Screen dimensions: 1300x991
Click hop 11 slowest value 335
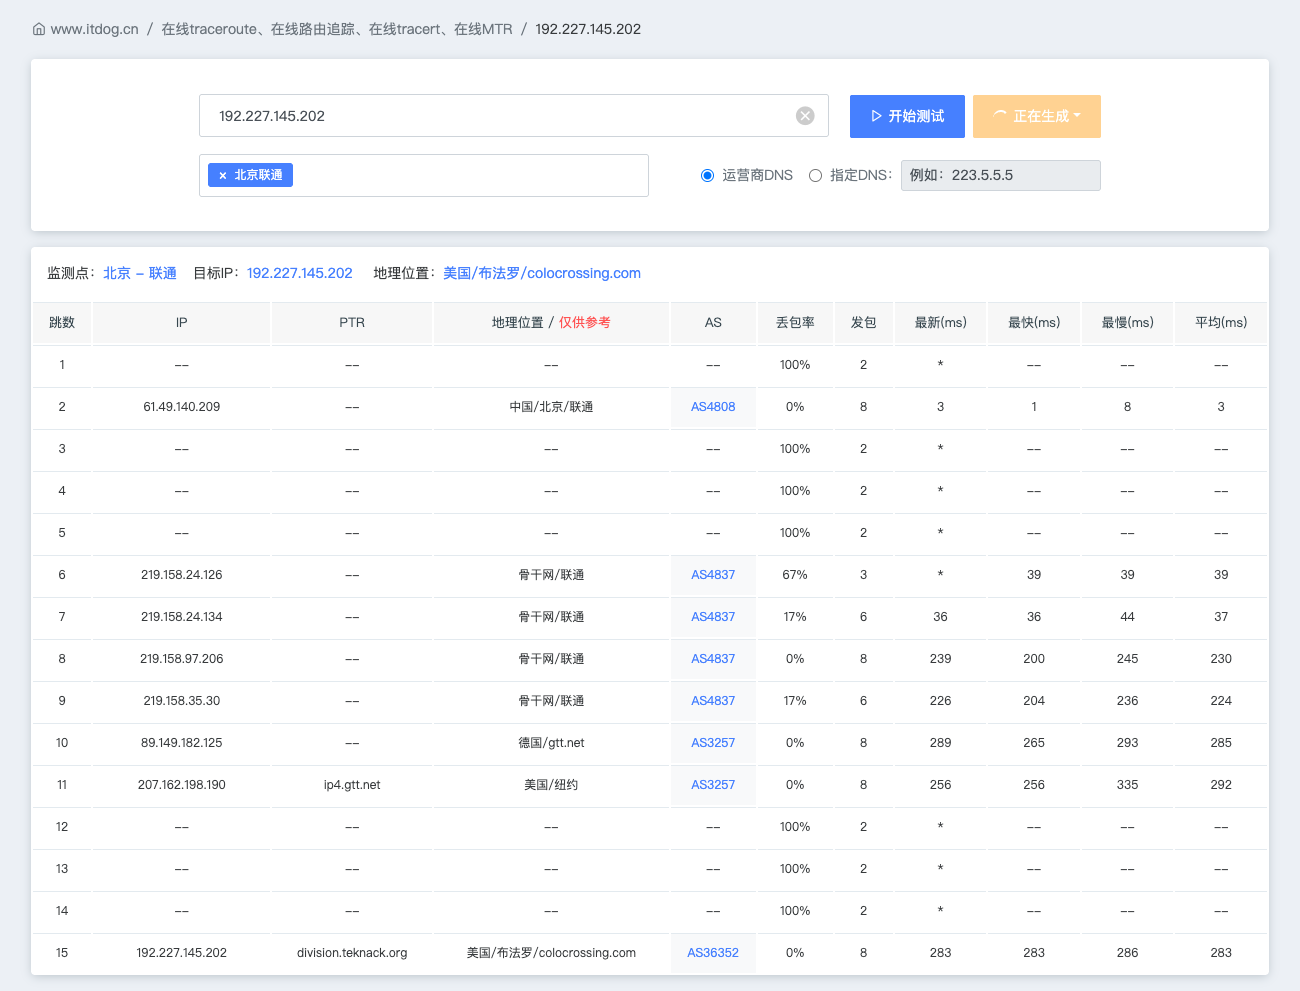(x=1128, y=785)
